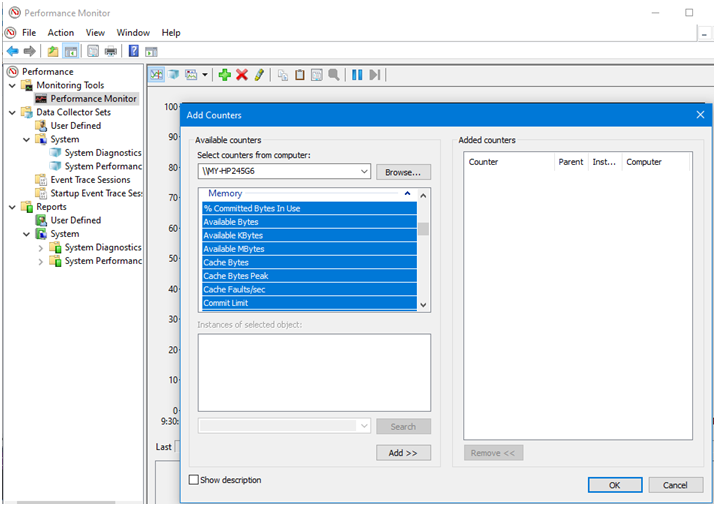This screenshot has width=716, height=506.
Task: Click the View Log Data icon
Action: (174, 74)
